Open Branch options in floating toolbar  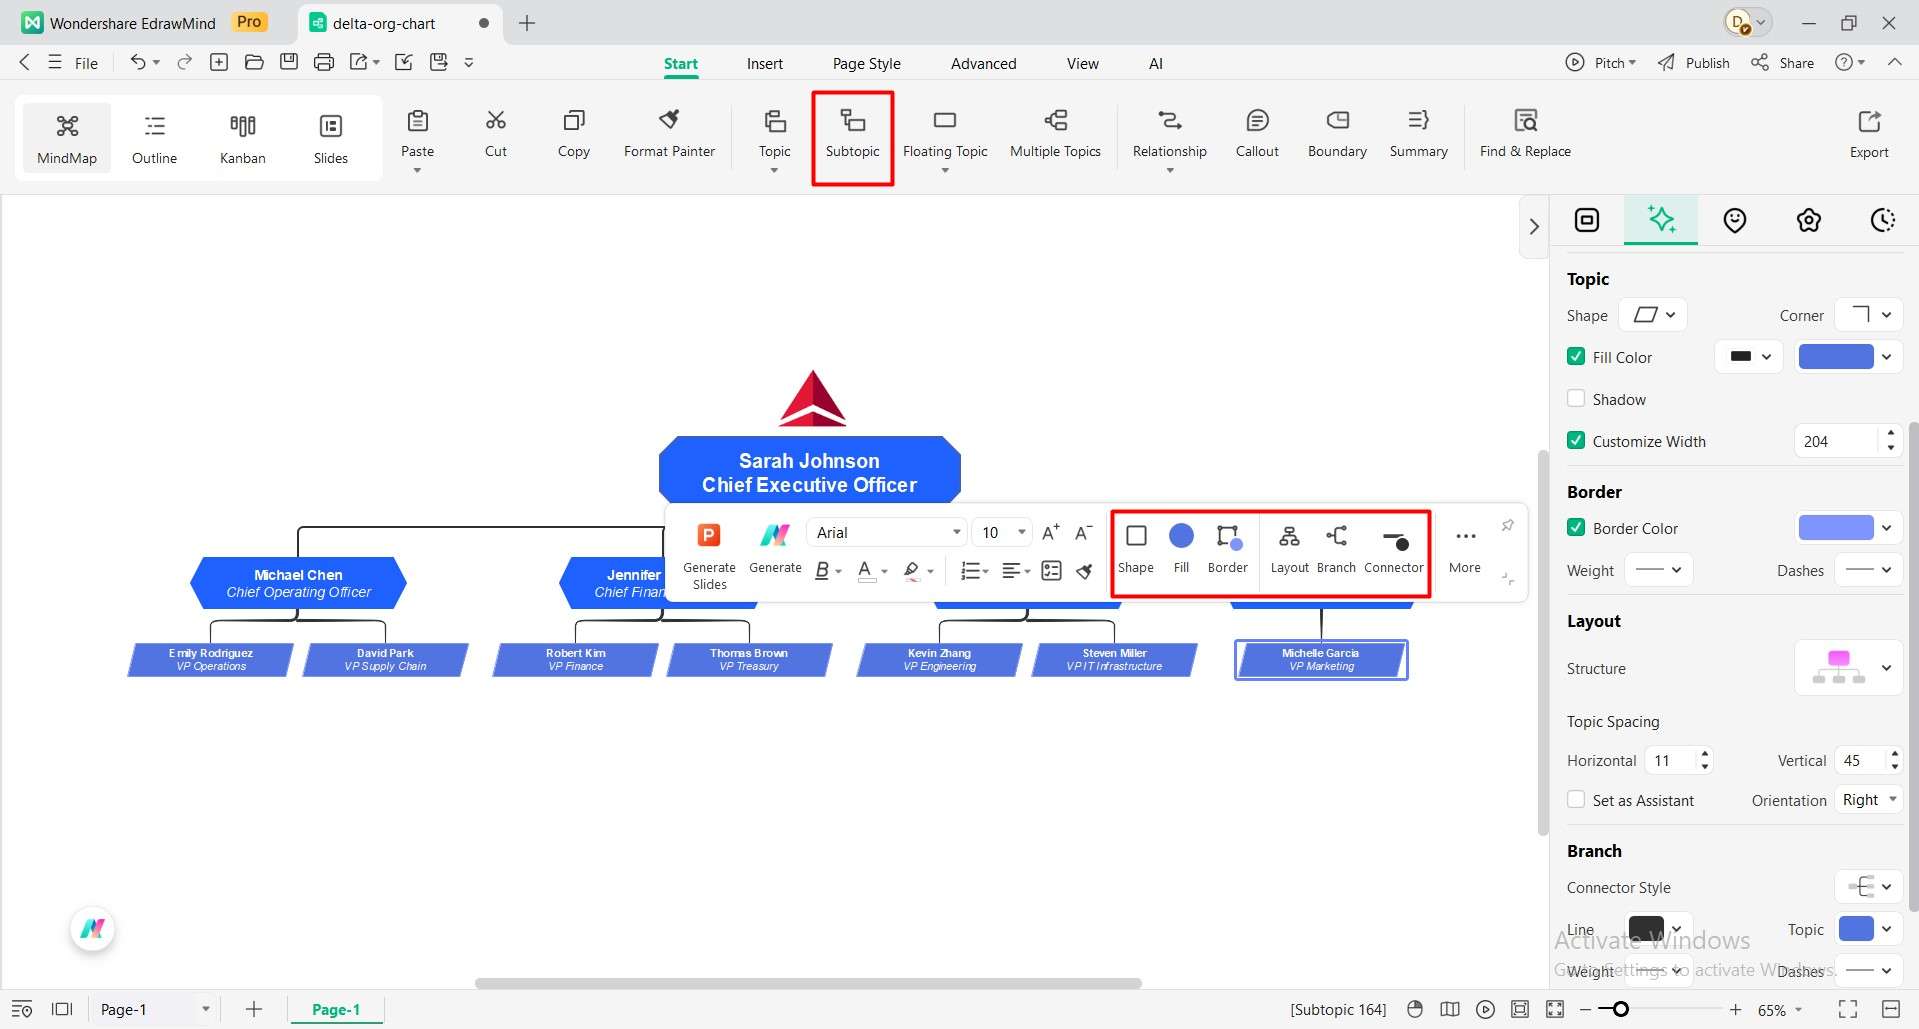[x=1336, y=548]
